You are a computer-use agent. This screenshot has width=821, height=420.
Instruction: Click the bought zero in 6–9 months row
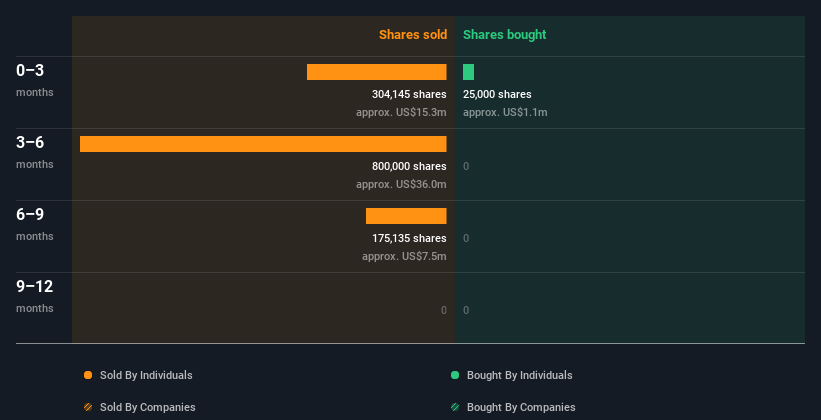click(x=466, y=238)
